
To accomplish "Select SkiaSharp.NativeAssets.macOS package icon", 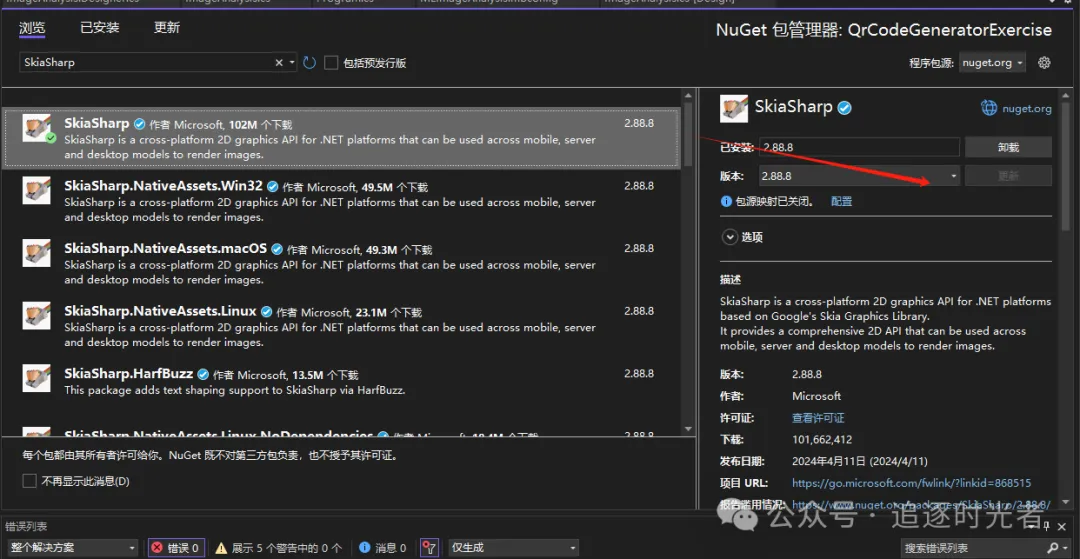I will tap(37, 253).
